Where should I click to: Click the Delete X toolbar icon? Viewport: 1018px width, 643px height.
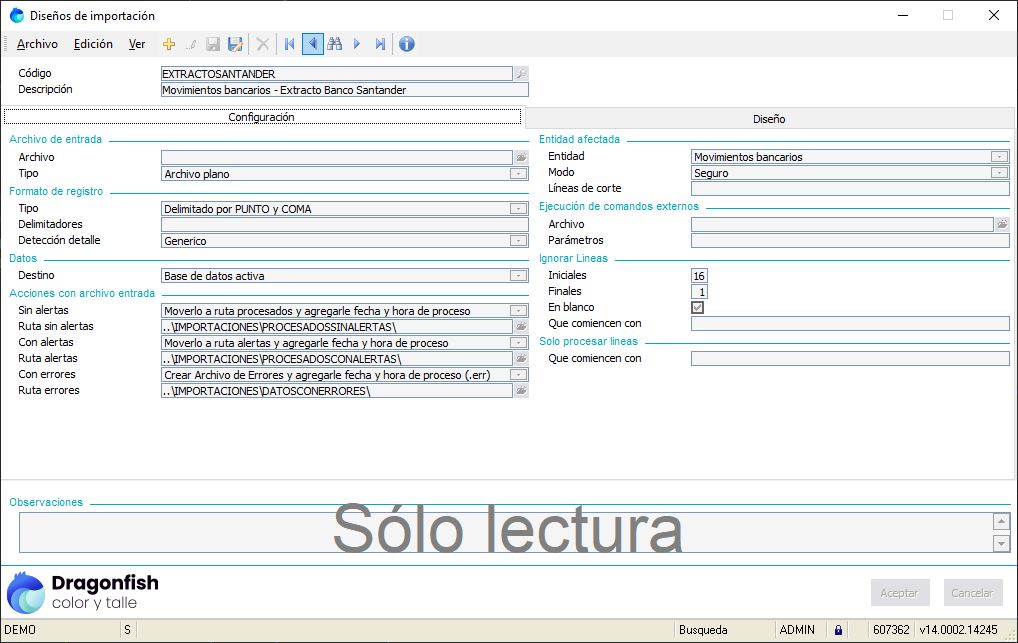tap(263, 44)
